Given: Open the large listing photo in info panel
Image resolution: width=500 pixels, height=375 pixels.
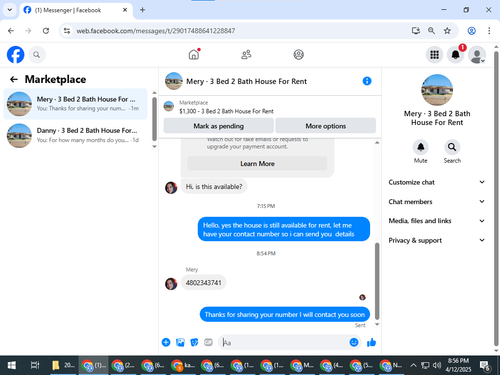Looking at the screenshot, I should (x=437, y=90).
